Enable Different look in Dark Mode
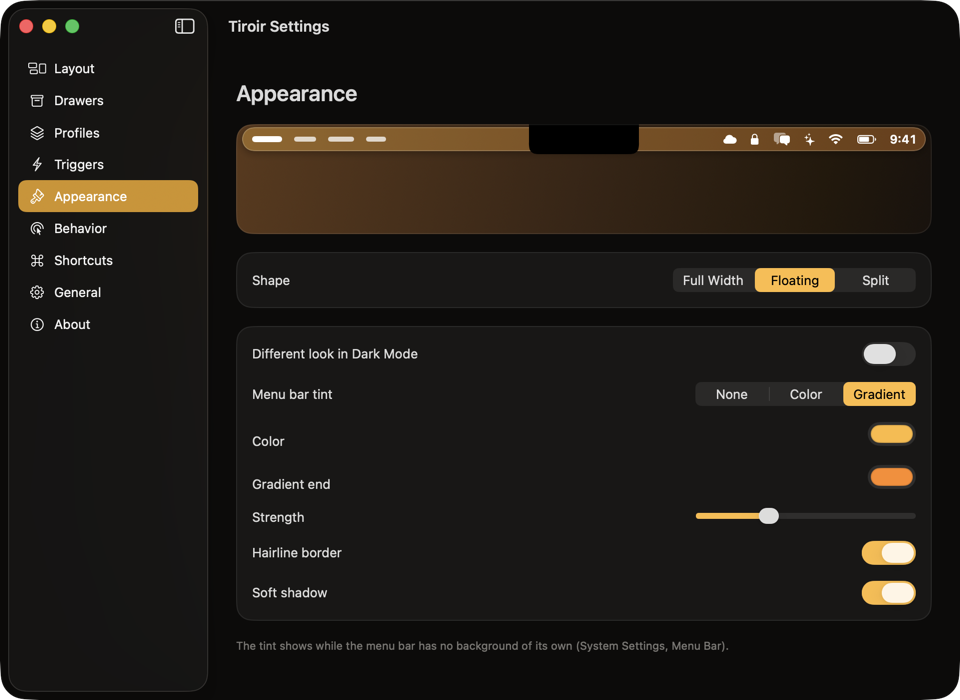 [x=888, y=354]
